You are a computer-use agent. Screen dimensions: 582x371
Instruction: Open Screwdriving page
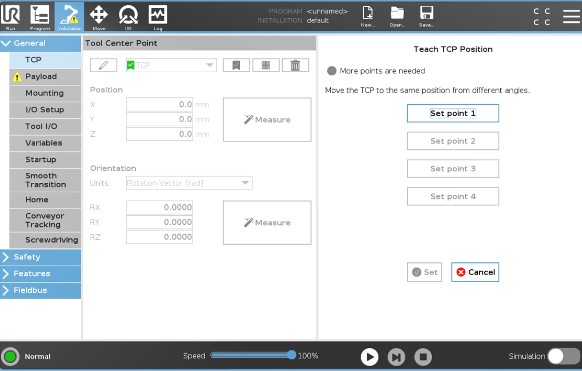click(45, 240)
